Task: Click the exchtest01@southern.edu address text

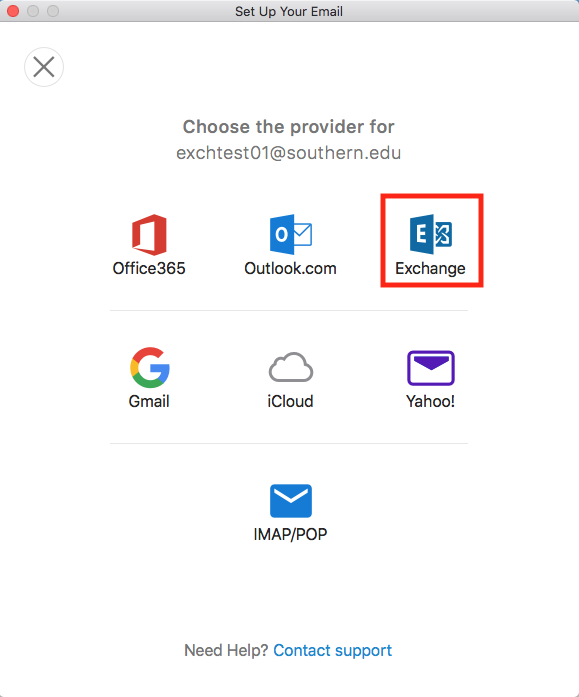Action: pyautogui.click(x=289, y=153)
